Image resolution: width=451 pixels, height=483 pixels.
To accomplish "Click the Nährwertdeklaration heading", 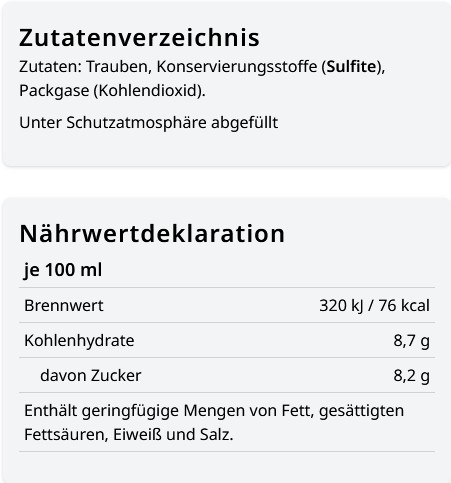I will tap(152, 233).
